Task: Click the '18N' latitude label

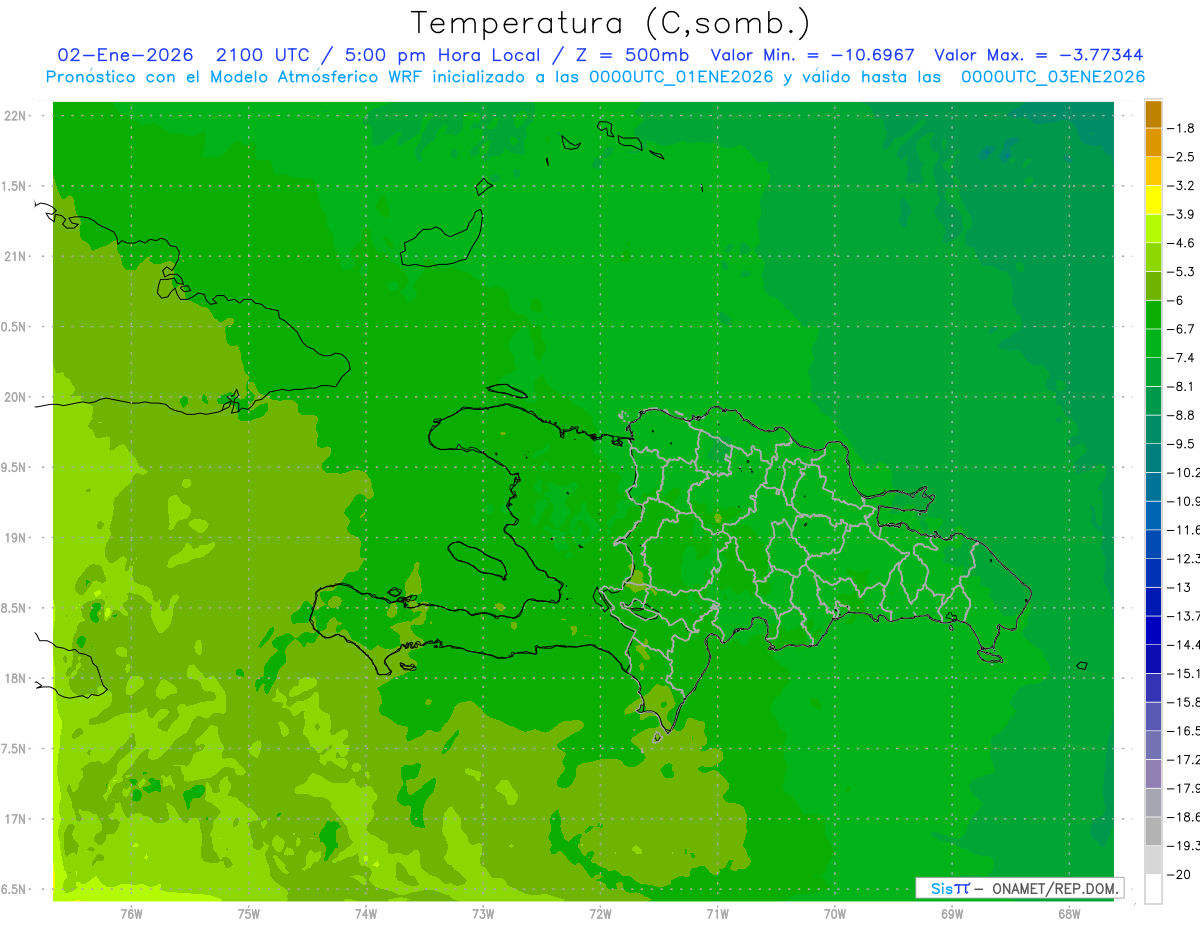Action: coord(17,679)
